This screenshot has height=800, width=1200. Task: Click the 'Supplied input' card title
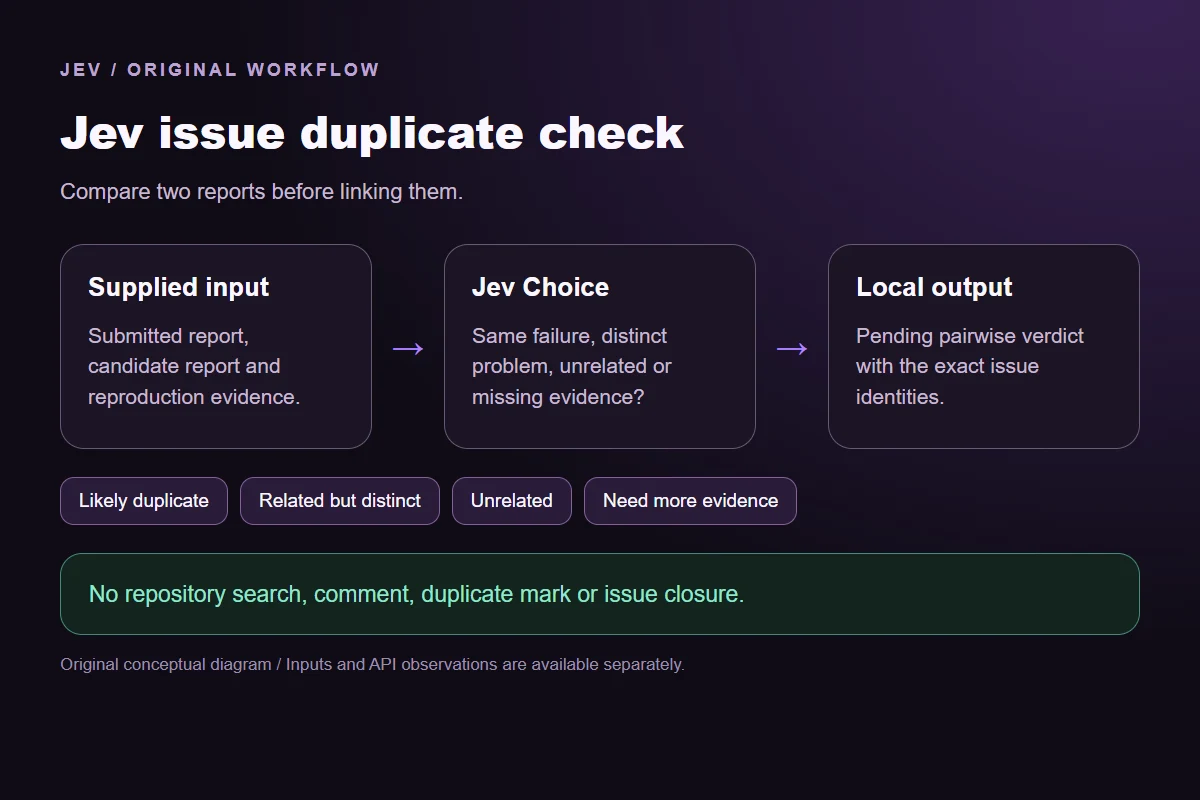178,287
